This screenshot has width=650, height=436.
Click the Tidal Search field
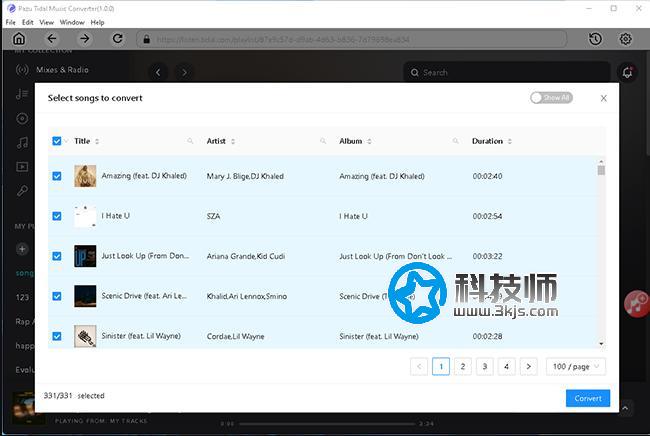coord(507,73)
